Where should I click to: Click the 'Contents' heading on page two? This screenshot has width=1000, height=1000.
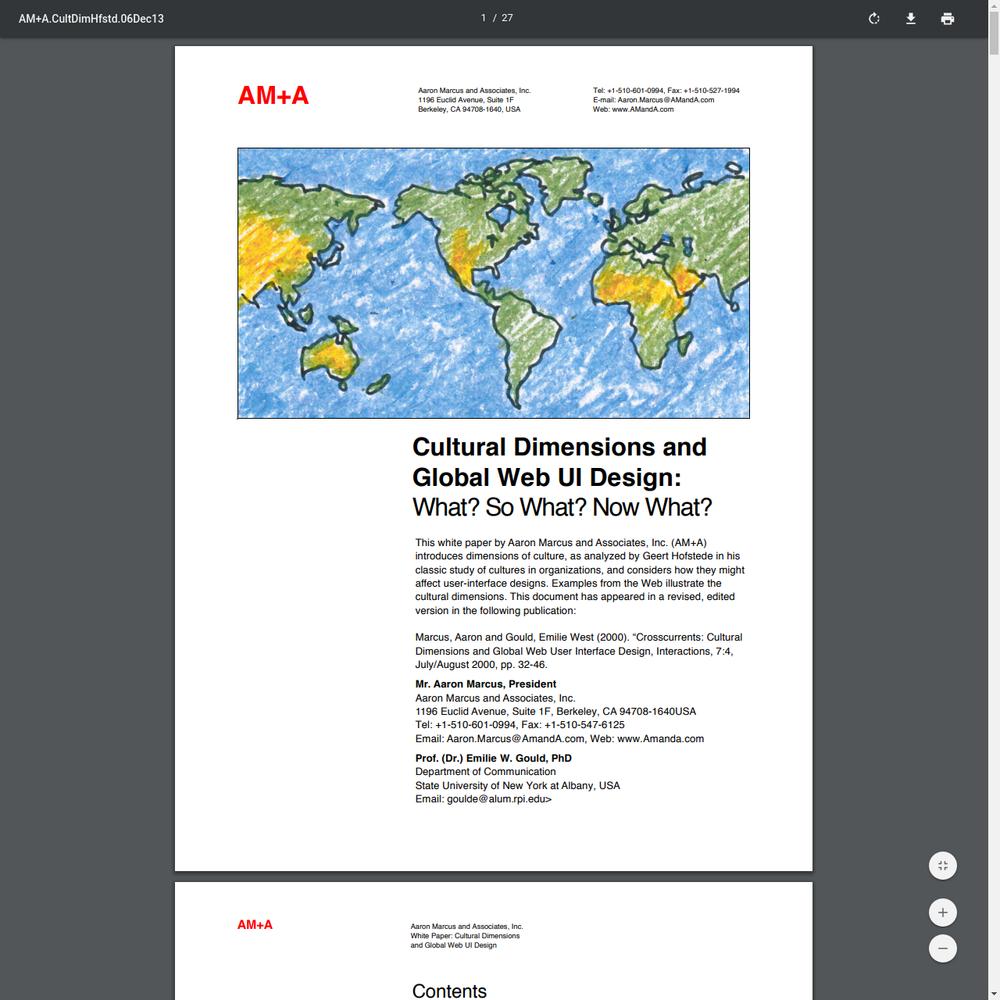449,990
